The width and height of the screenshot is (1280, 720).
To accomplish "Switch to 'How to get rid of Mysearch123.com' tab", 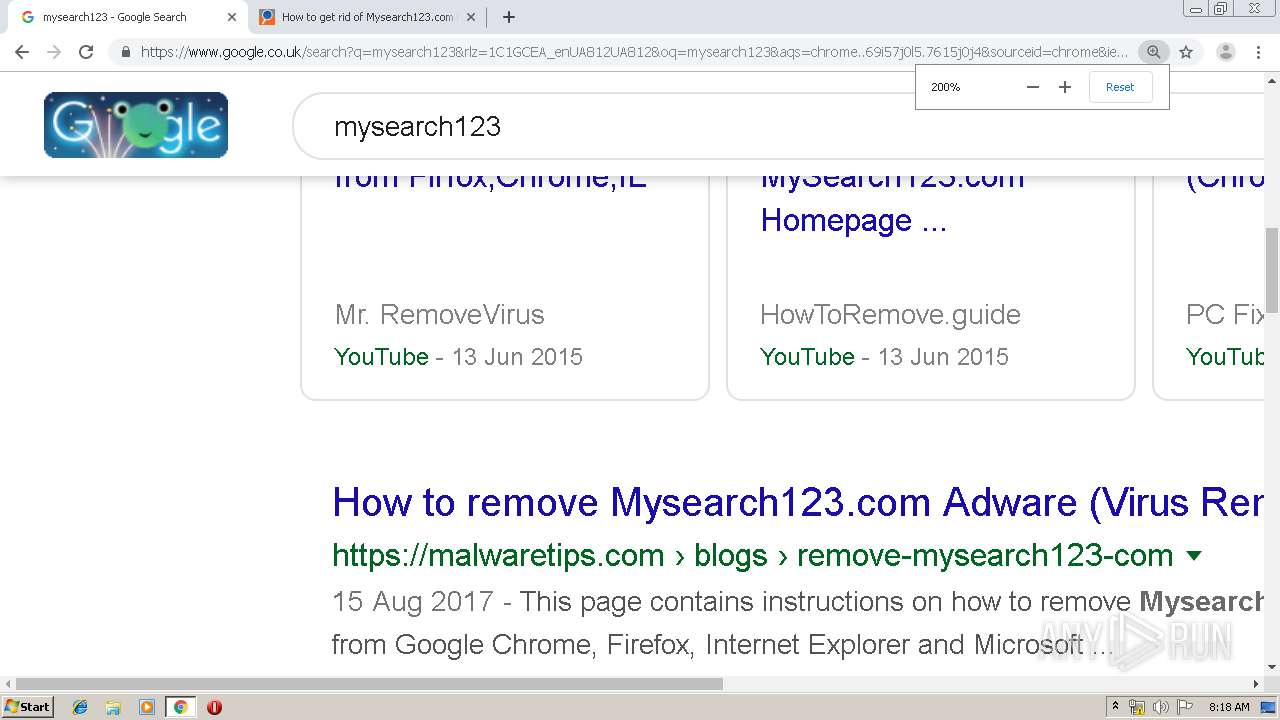I will (366, 17).
